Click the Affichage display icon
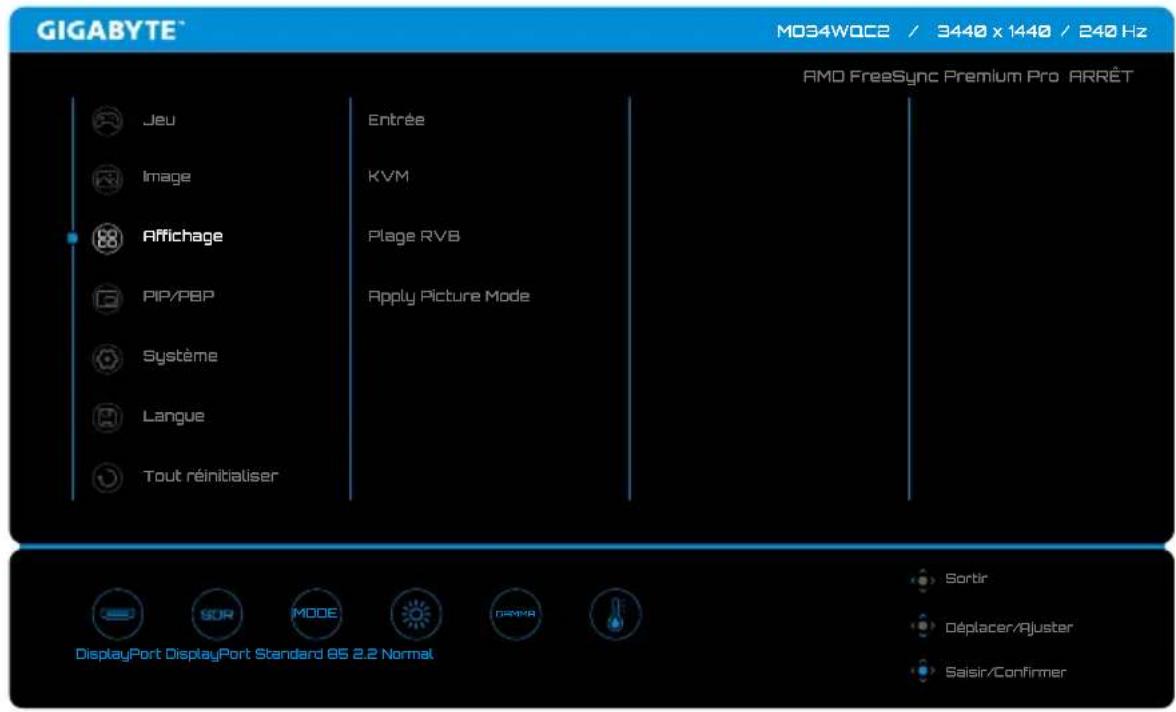1176x712 pixels. click(107, 239)
